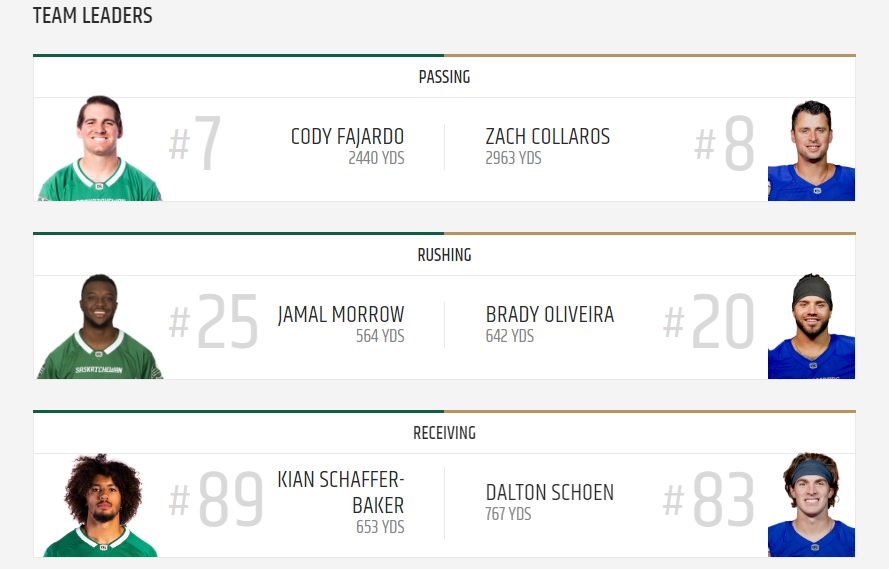The height and width of the screenshot is (569, 889).
Task: Go to Kian Schaffer-Baker's name link
Action: click(341, 492)
